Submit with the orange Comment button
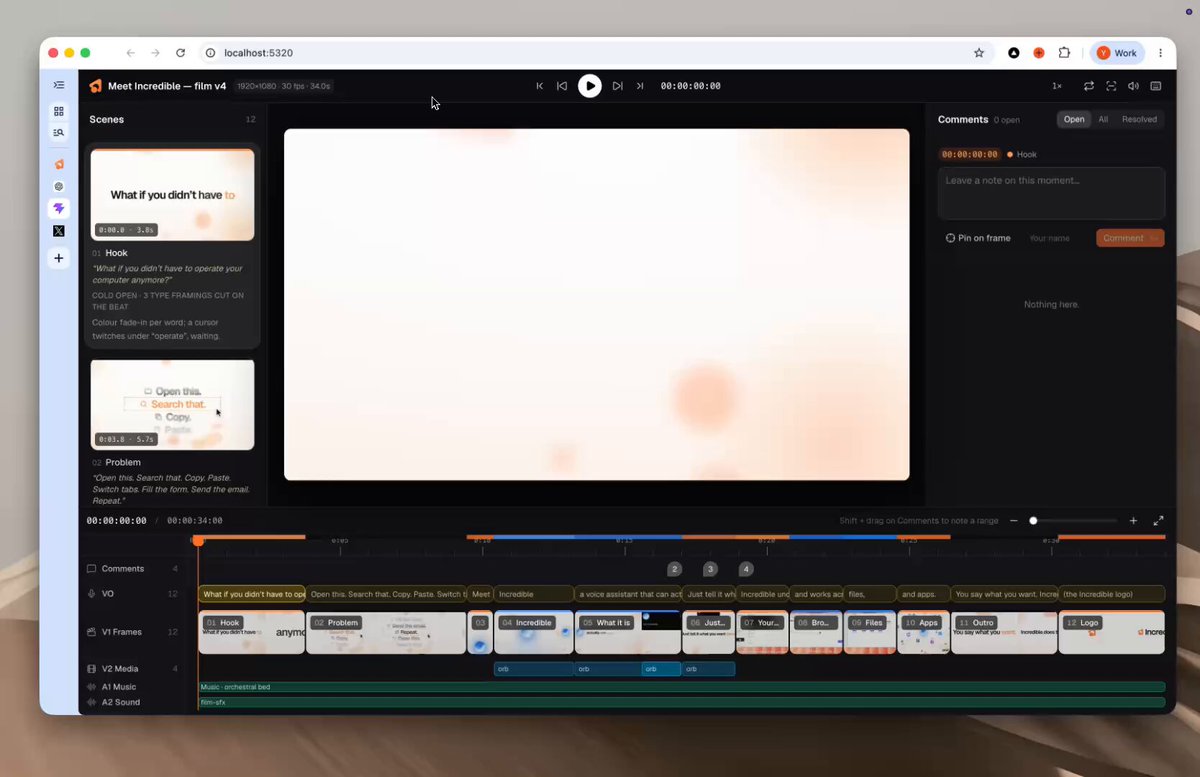Screen dimensions: 1200x777 coord(1130,238)
